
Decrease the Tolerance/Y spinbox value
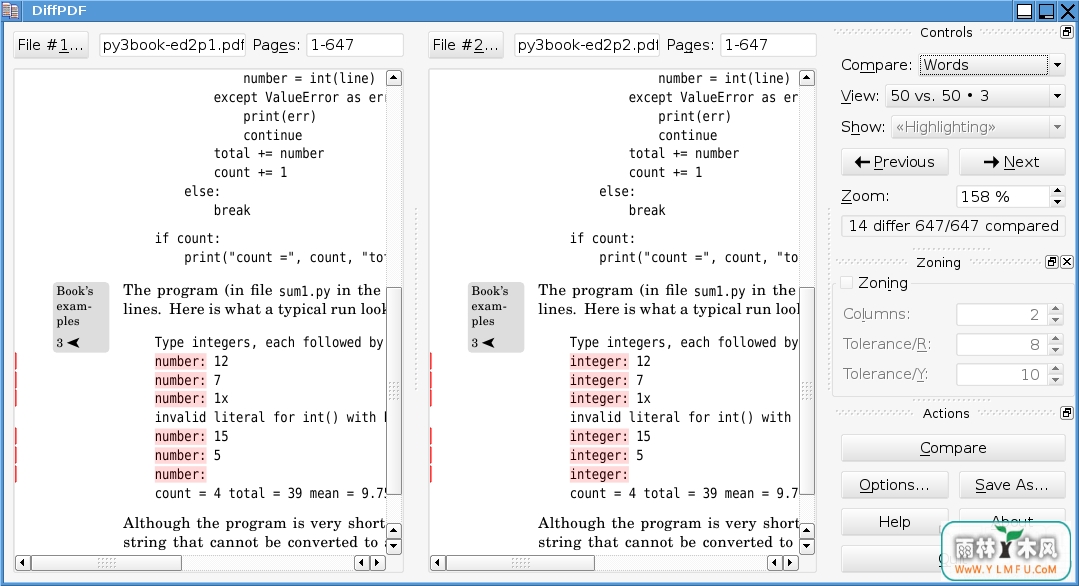tap(1056, 380)
